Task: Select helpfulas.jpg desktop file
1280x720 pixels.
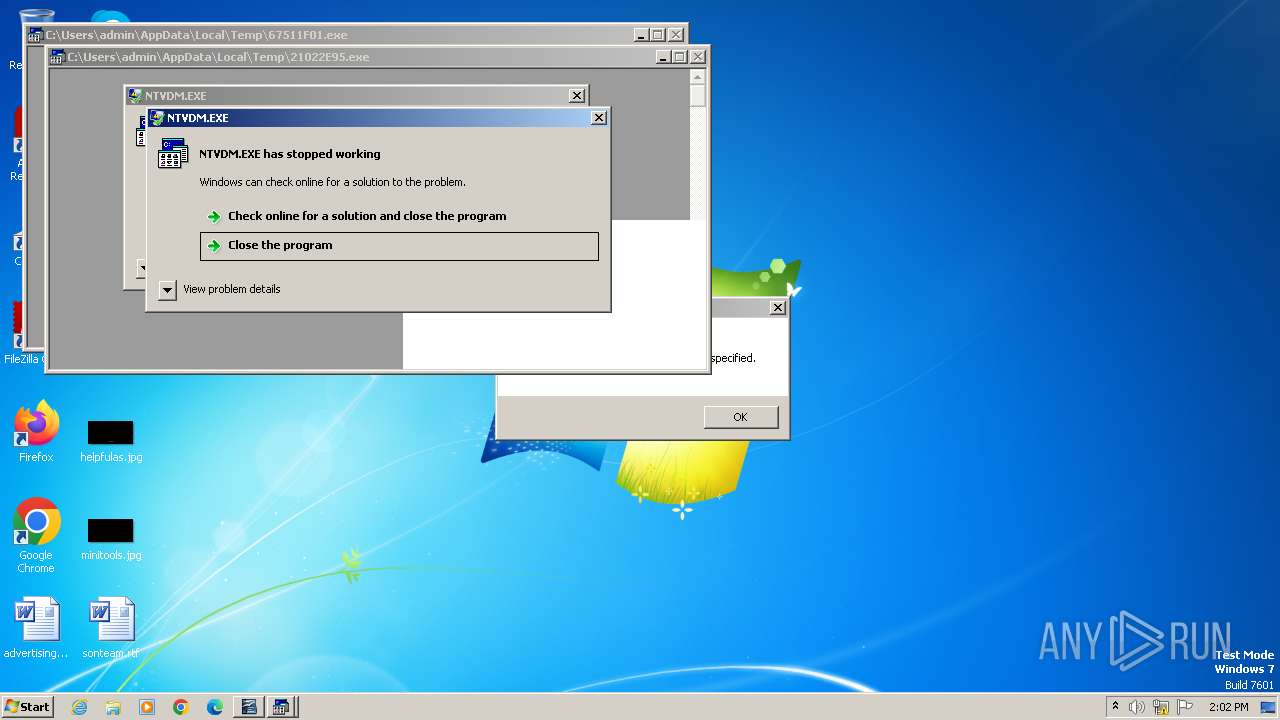Action: 111,441
